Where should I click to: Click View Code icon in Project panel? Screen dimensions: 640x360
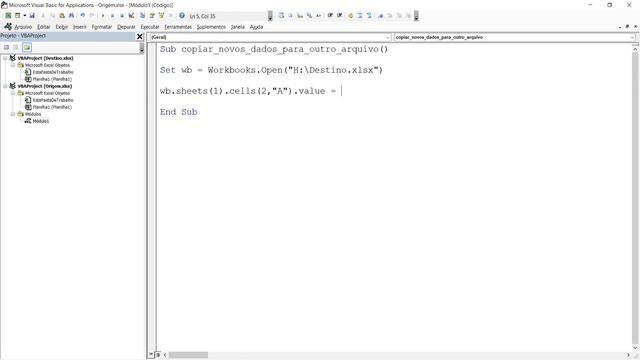6,47
